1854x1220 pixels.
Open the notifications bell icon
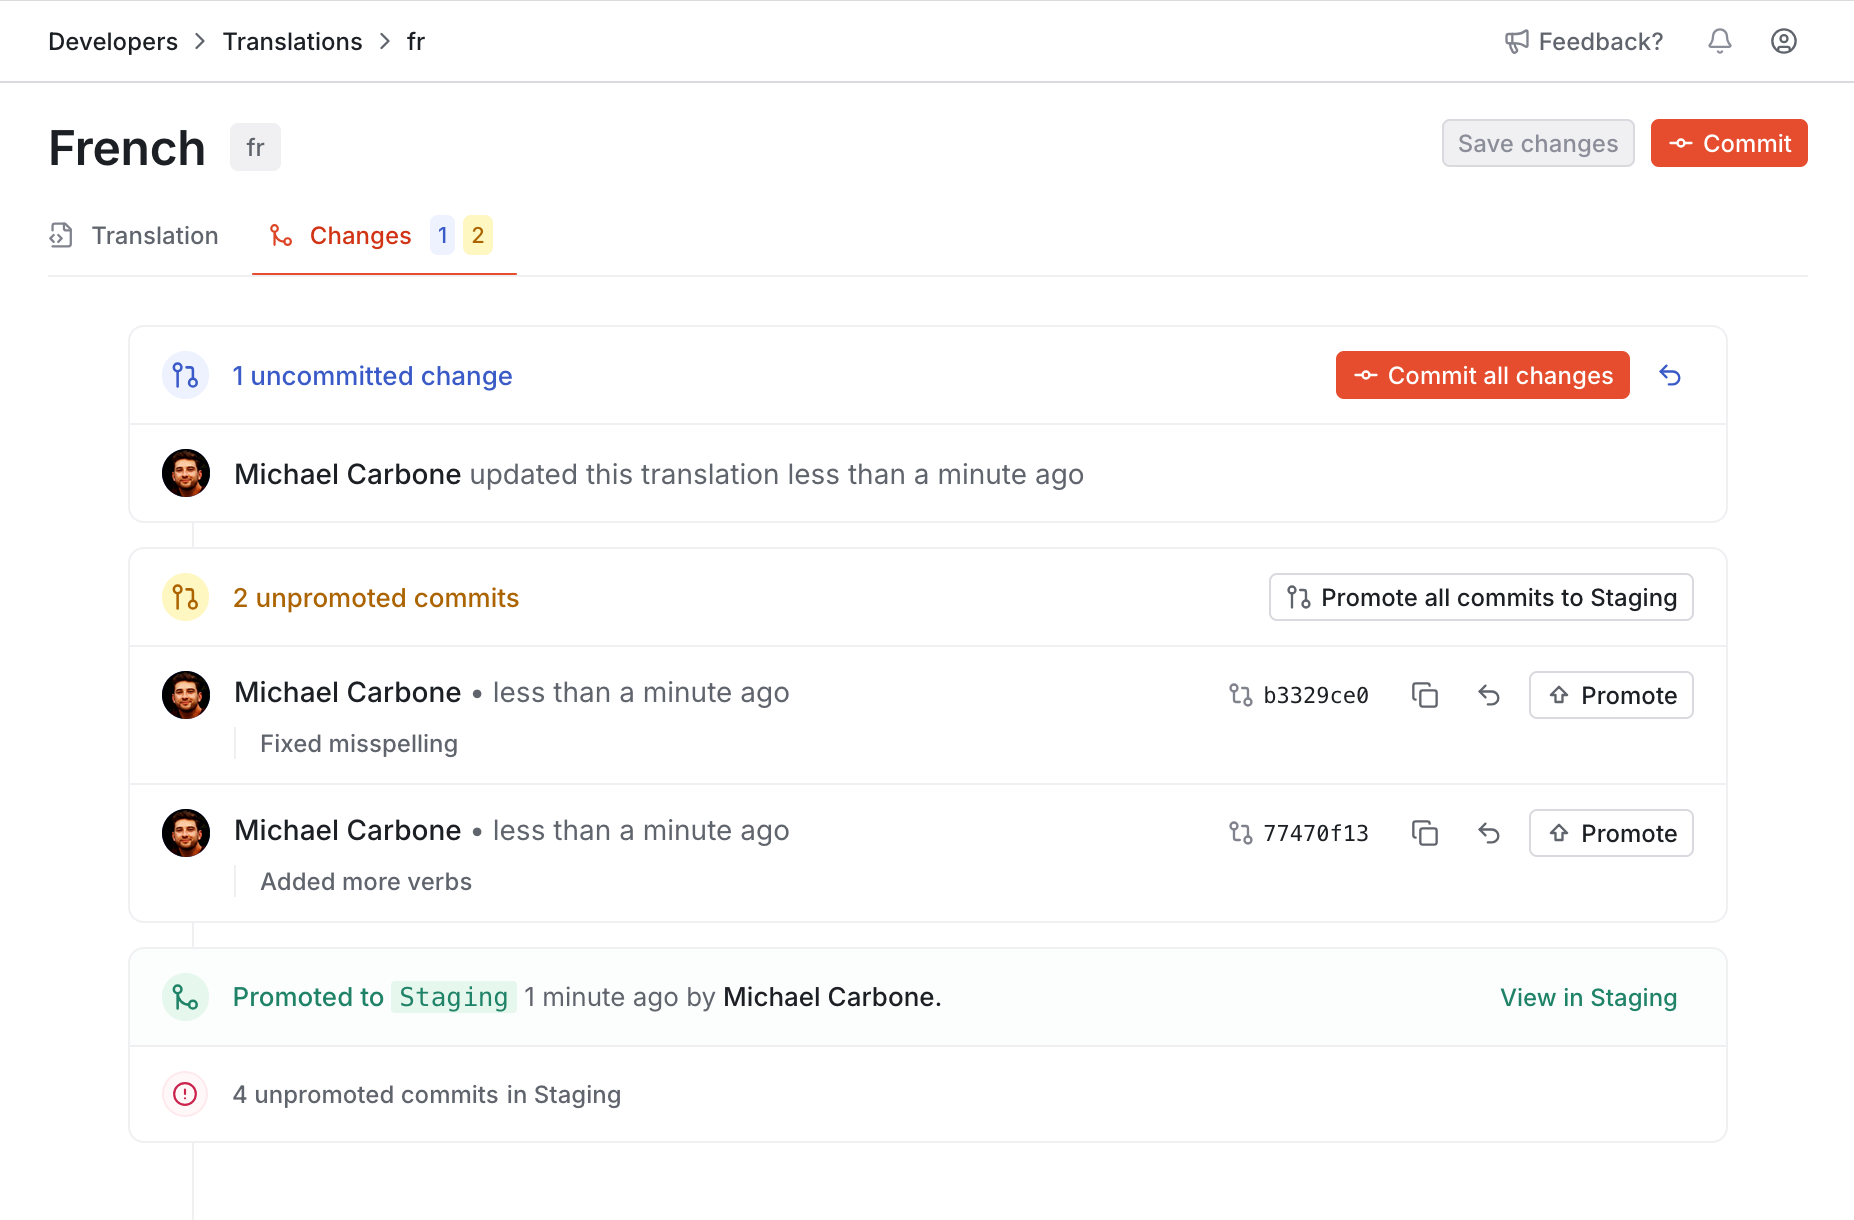pyautogui.click(x=1719, y=41)
